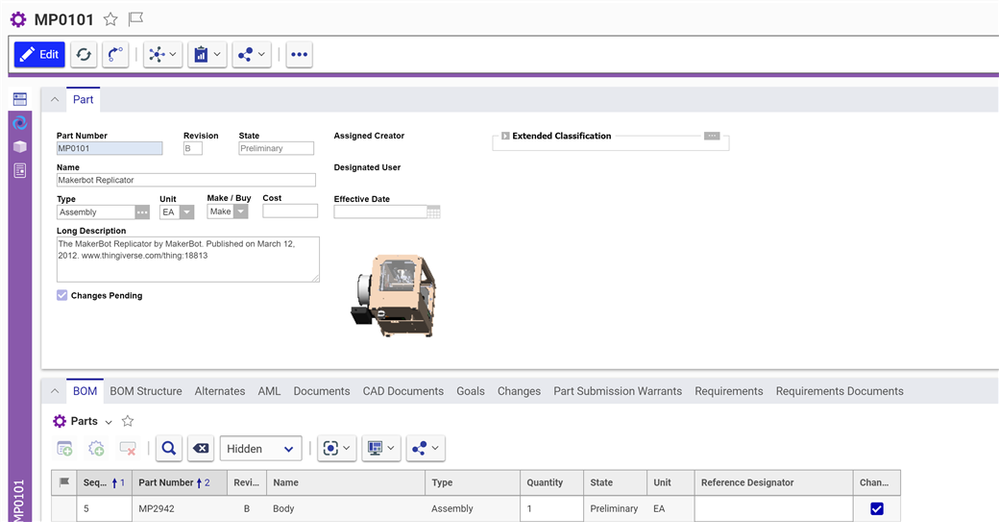Screen dimensions: 999x522
Task: Click the 3D cube sidebar icon
Action: [x=19, y=147]
